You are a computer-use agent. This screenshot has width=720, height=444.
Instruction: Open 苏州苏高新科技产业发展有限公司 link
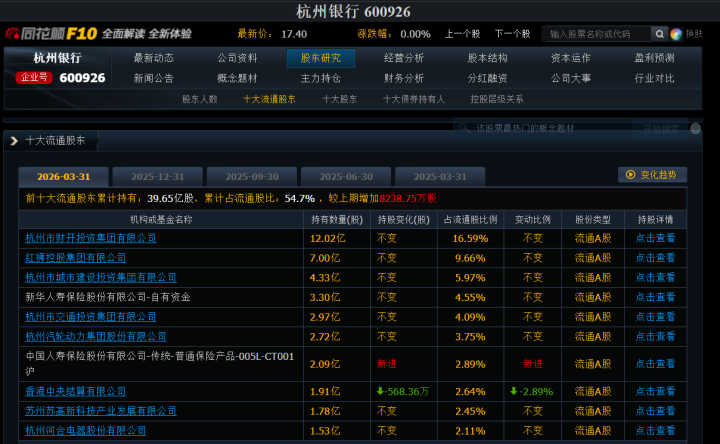[x=101, y=411]
